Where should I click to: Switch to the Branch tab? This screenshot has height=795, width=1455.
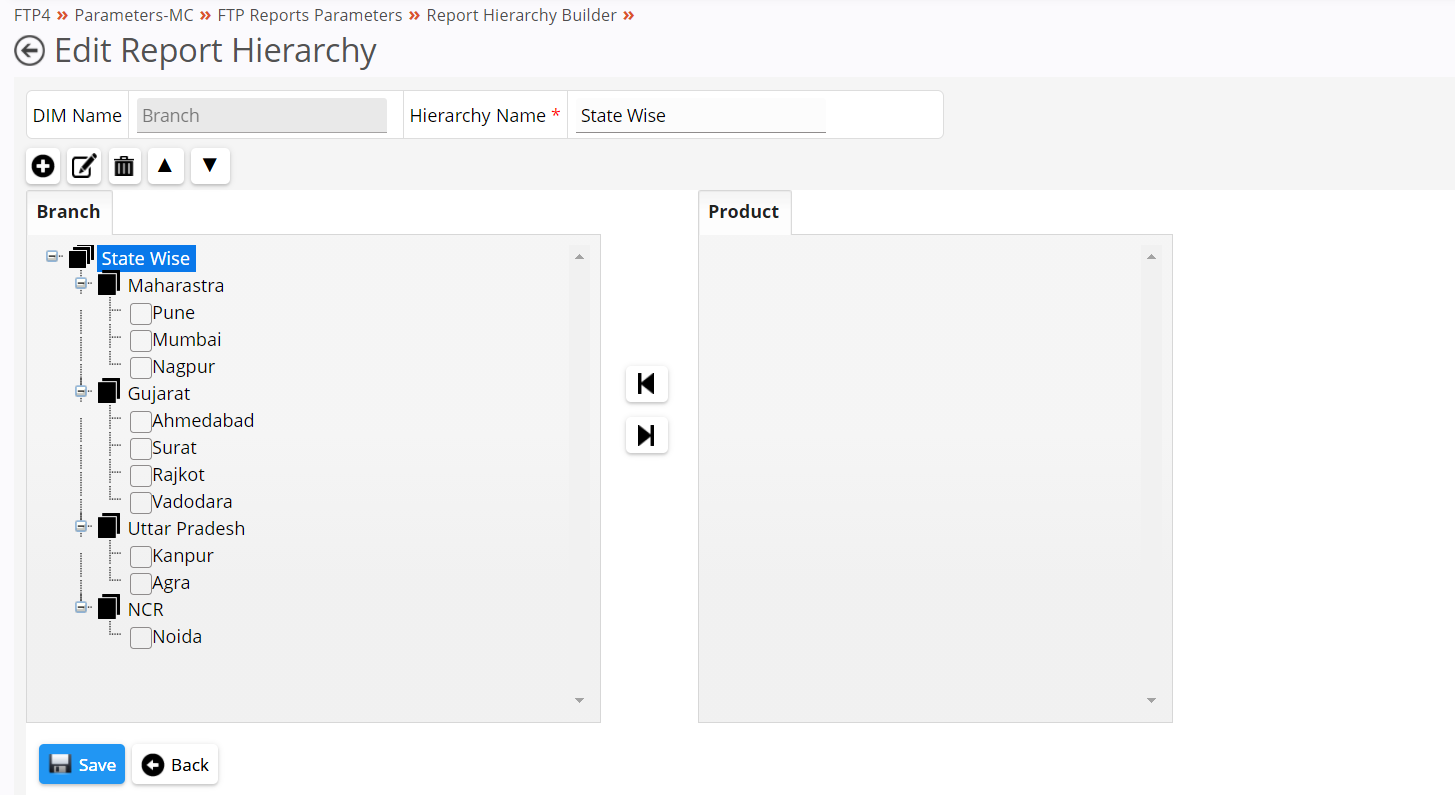[x=69, y=212]
